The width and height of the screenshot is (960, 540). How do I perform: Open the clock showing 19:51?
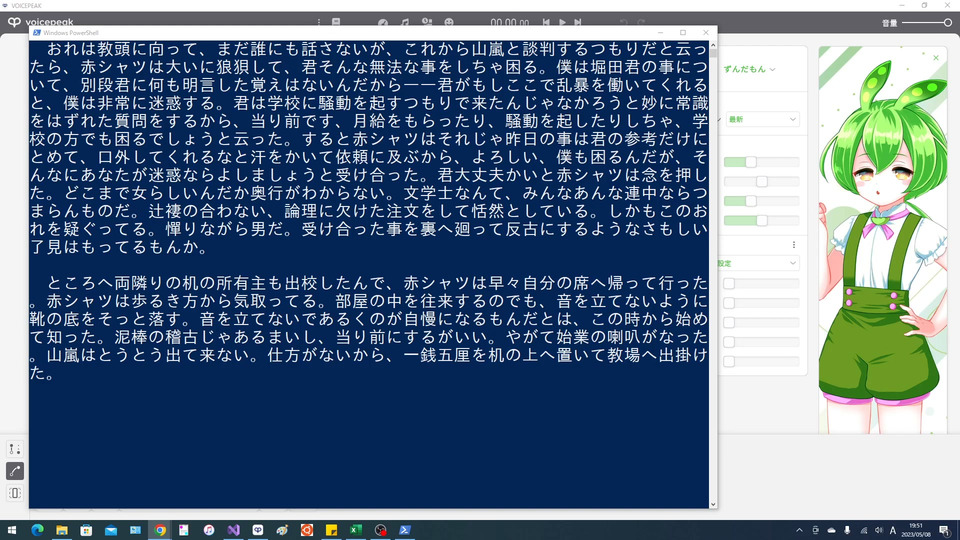click(x=915, y=530)
